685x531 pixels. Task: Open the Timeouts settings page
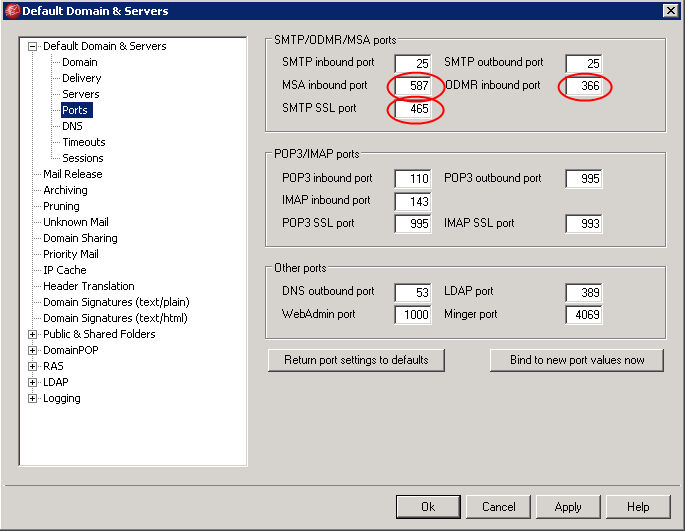[x=84, y=142]
